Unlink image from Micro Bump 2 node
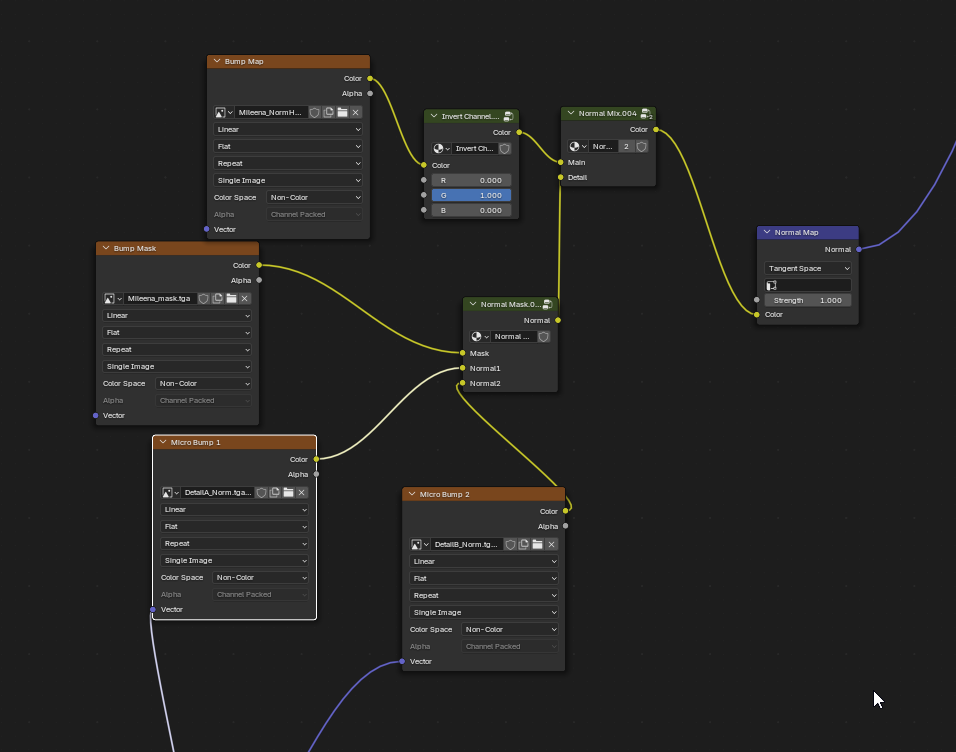This screenshot has width=956, height=752. 551,544
